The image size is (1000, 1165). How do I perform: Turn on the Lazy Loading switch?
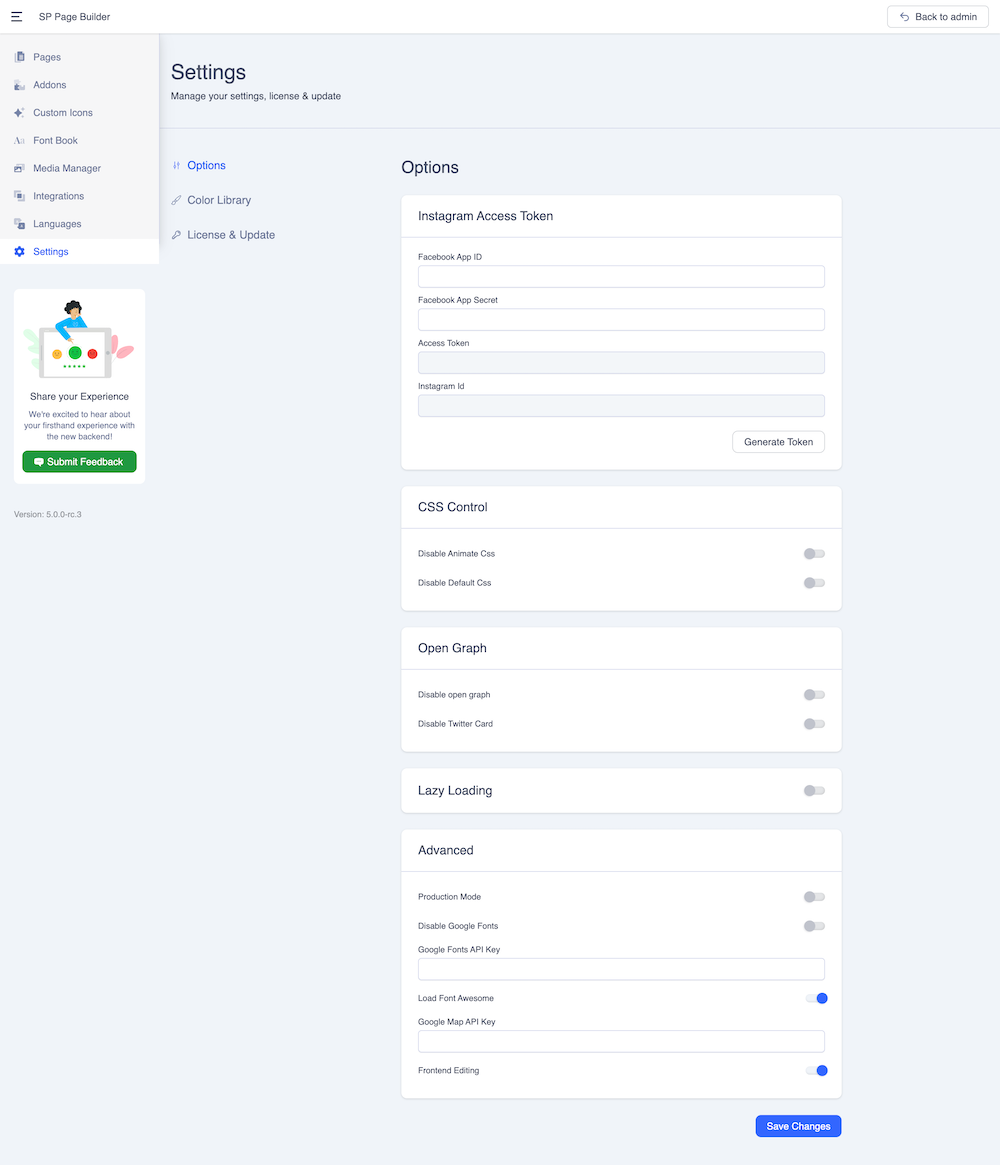pos(814,791)
